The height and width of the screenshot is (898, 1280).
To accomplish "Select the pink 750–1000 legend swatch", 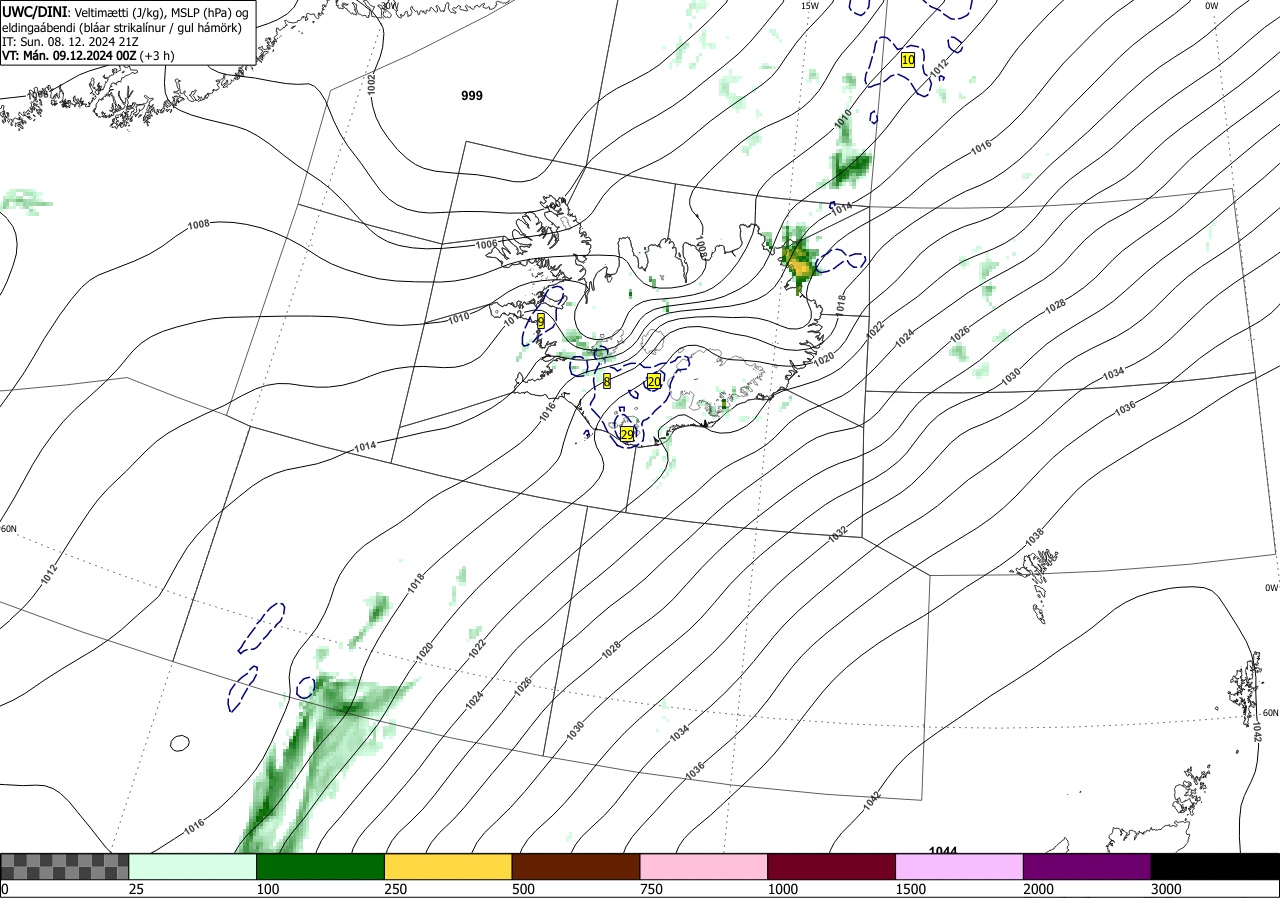I will coord(704,866).
